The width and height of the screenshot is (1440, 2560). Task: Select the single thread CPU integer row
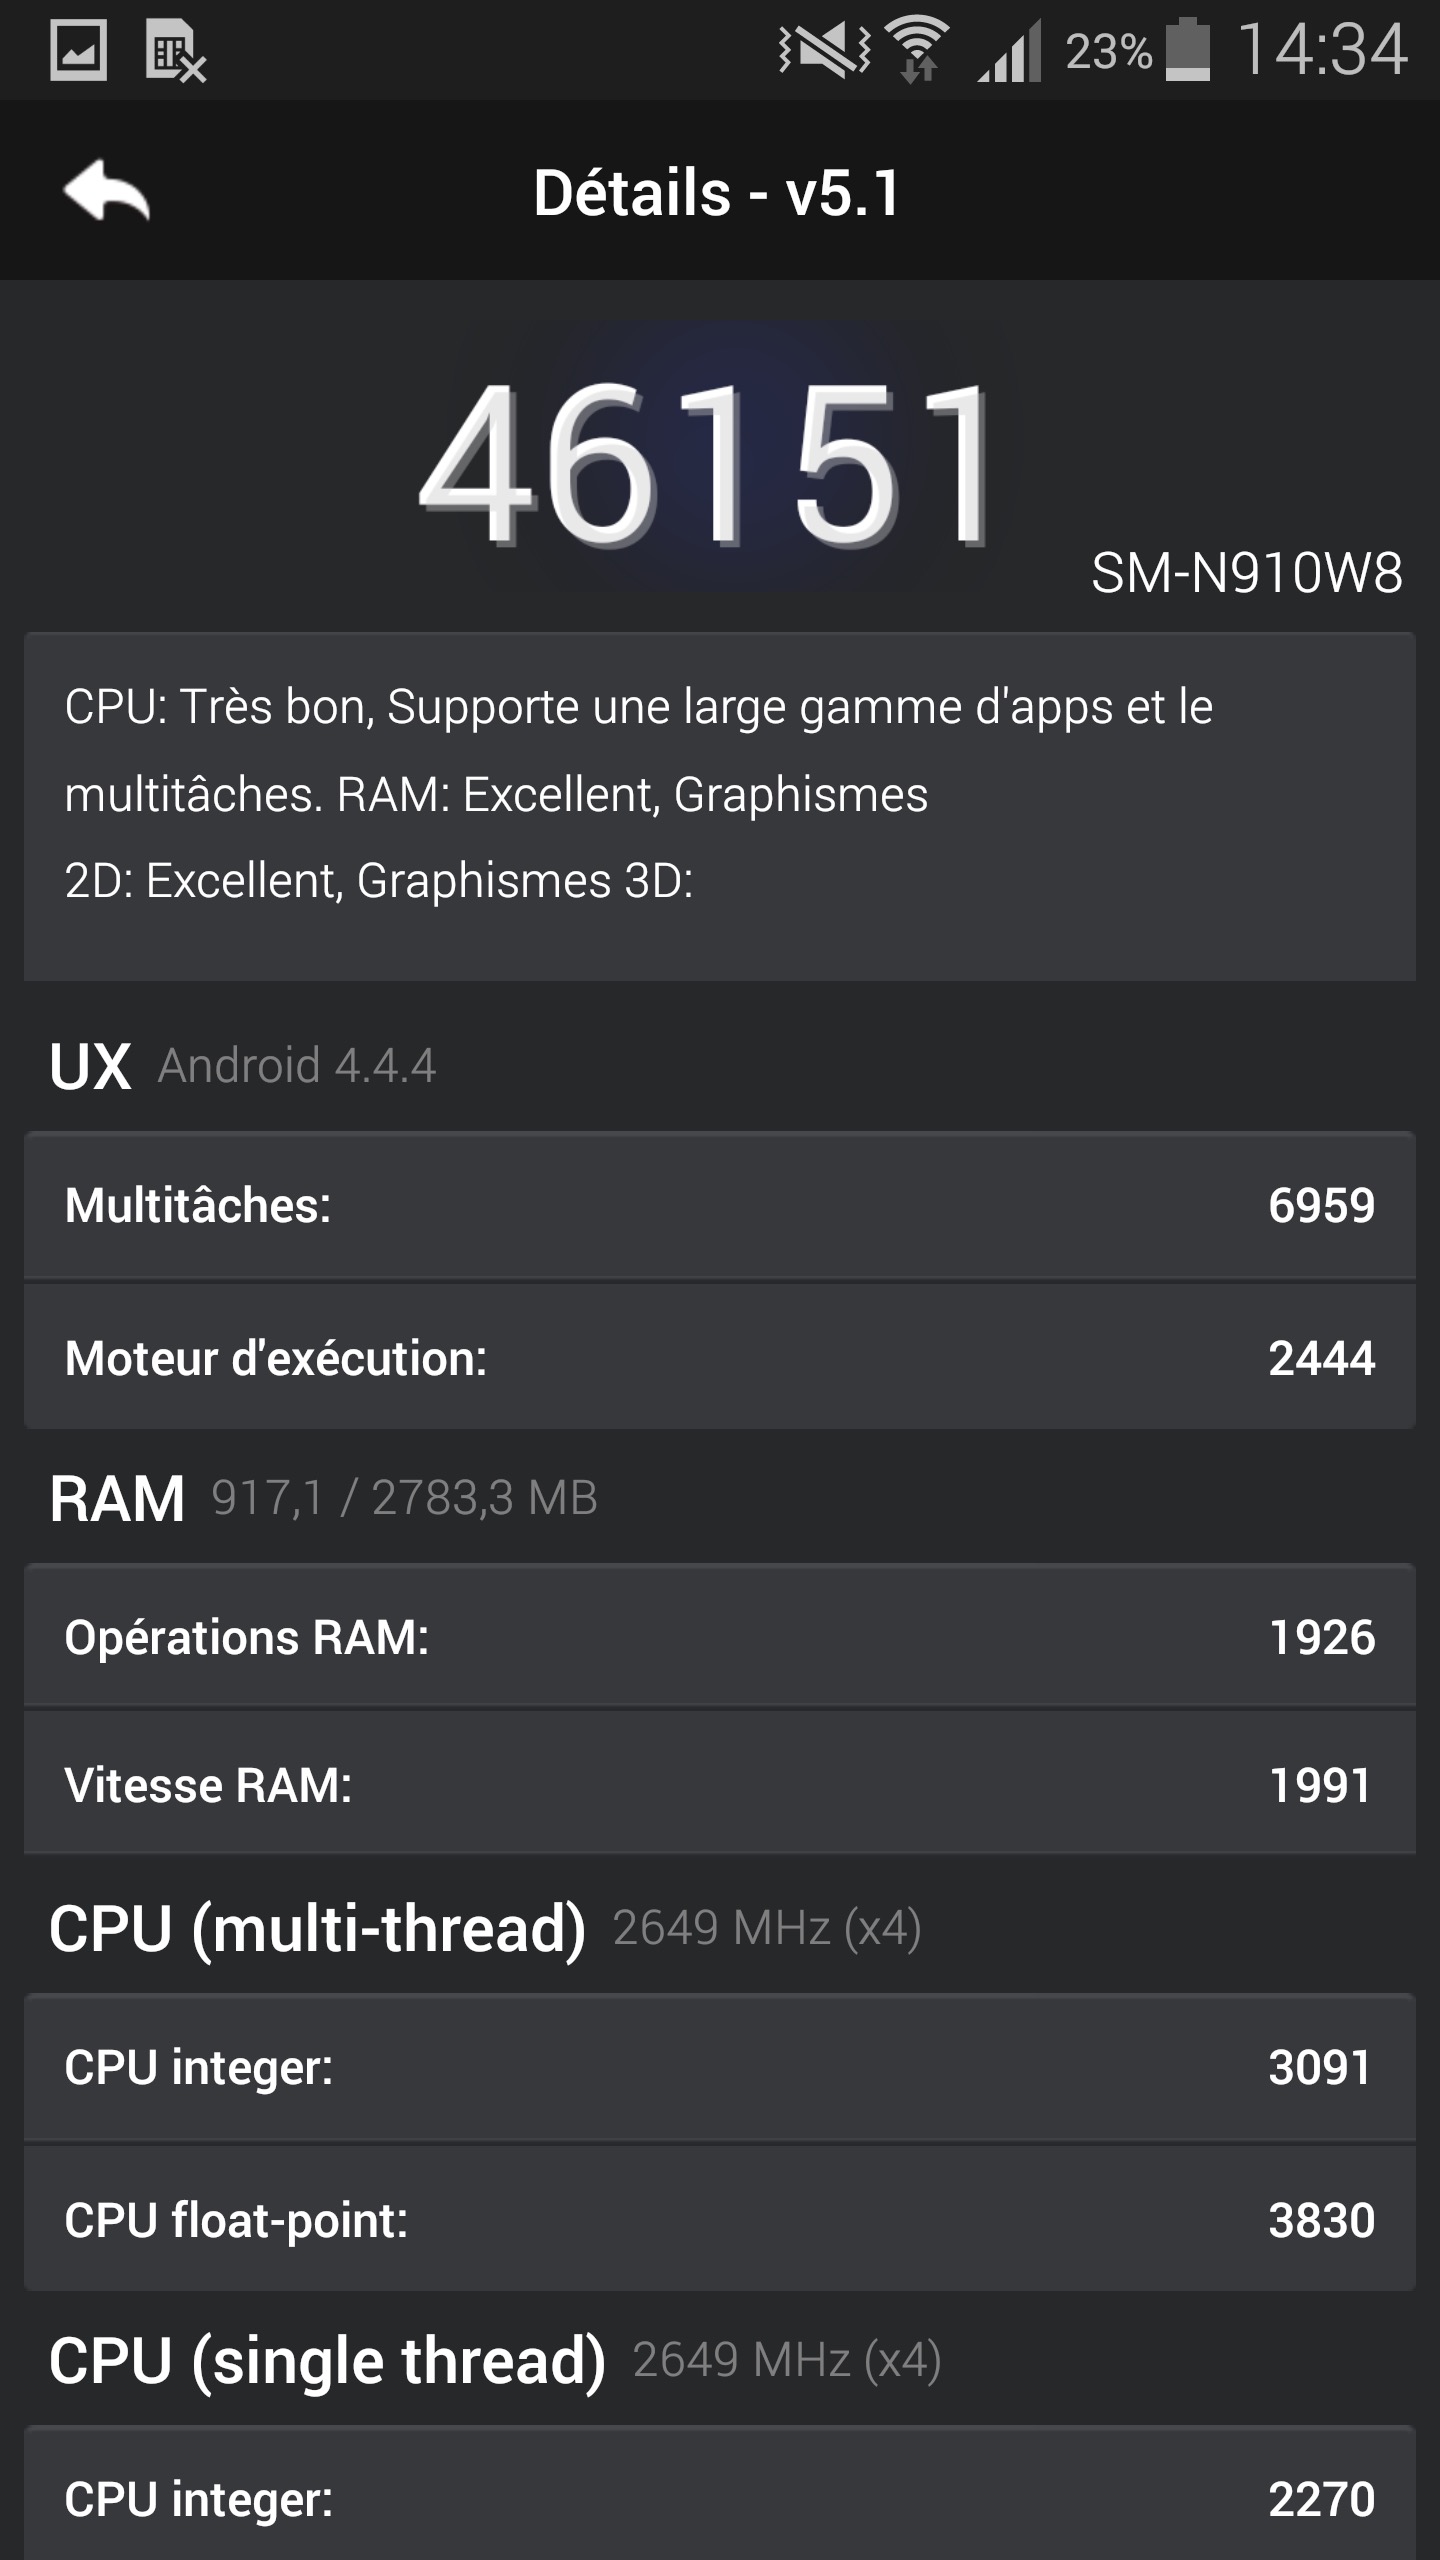click(x=720, y=2498)
